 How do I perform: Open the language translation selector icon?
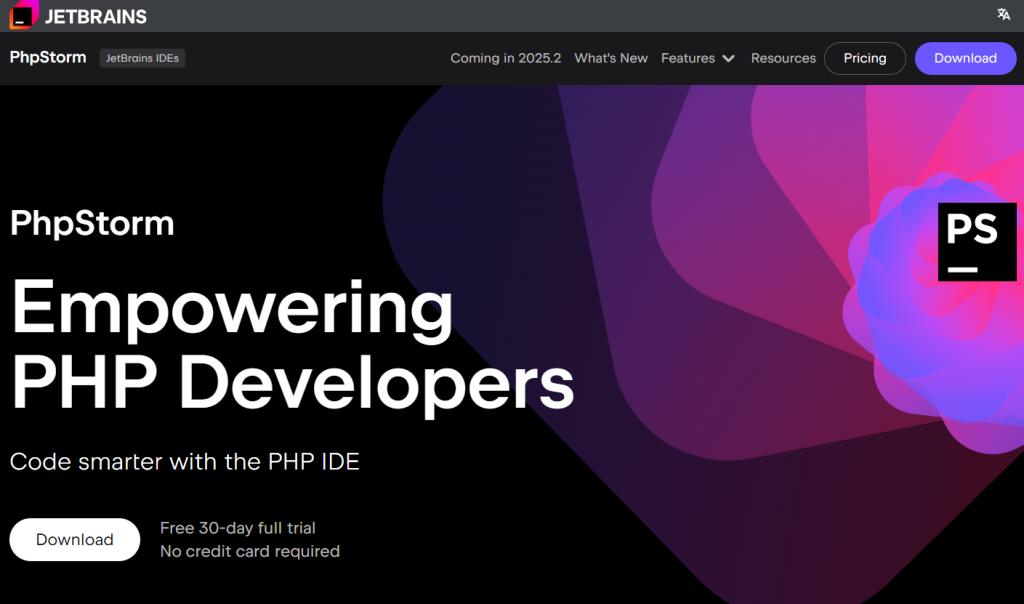pos(1003,14)
